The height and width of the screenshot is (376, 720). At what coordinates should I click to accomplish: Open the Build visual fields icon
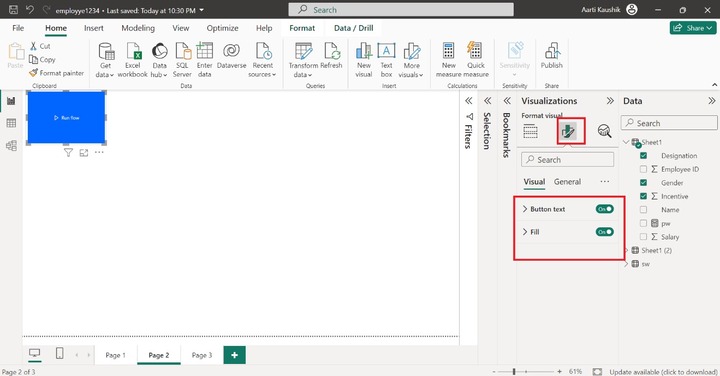point(530,131)
